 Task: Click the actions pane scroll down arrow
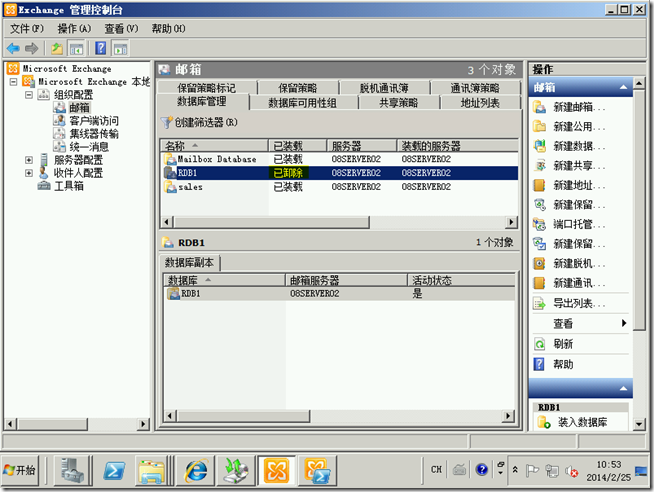click(x=639, y=424)
